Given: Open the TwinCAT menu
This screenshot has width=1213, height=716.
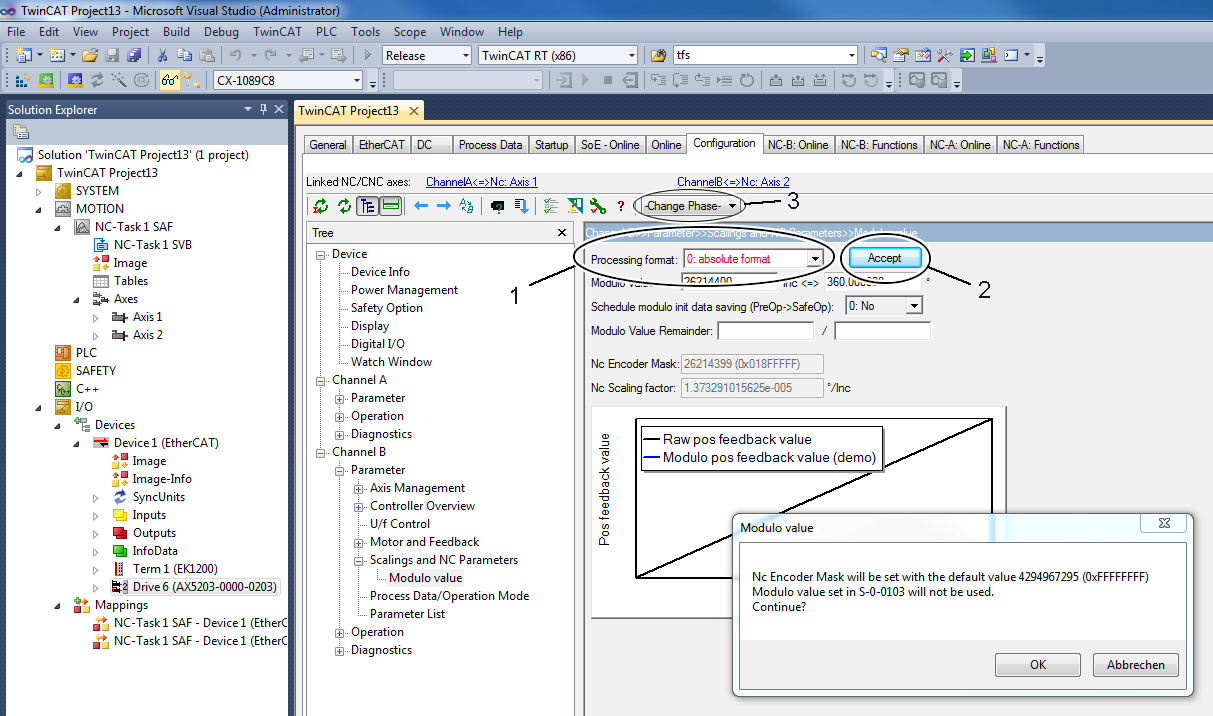Looking at the screenshot, I should (277, 32).
